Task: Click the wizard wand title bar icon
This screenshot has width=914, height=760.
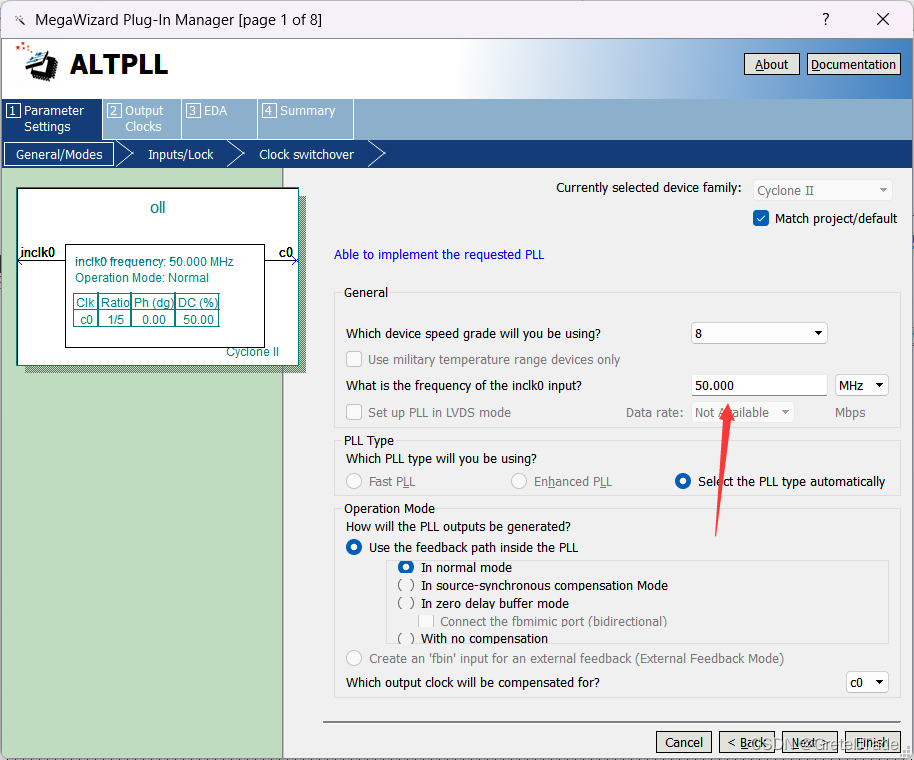Action: [20, 20]
